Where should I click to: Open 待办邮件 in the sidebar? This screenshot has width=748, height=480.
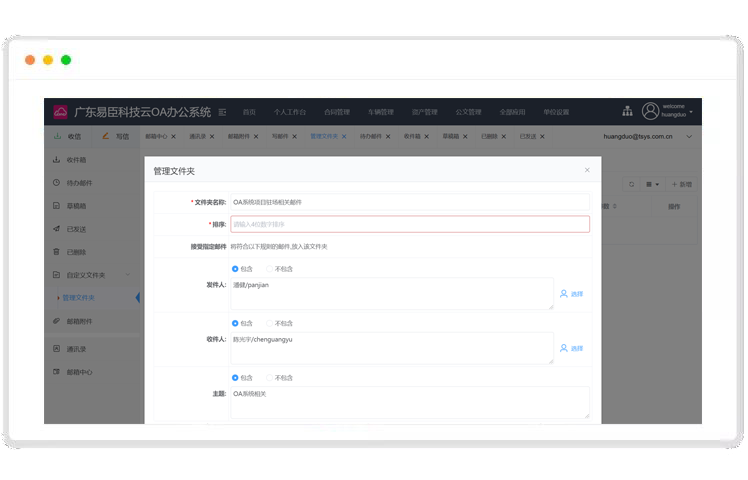pyautogui.click(x=93, y=183)
